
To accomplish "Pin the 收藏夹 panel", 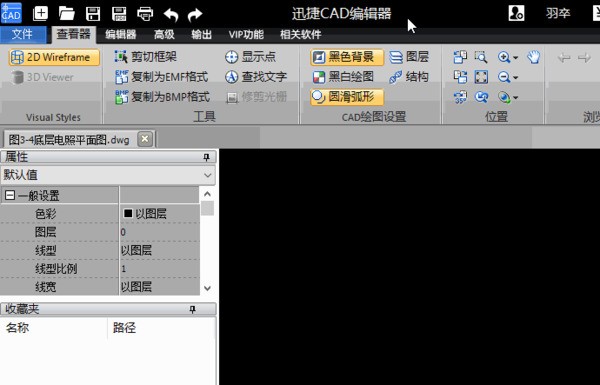I will 193,309.
